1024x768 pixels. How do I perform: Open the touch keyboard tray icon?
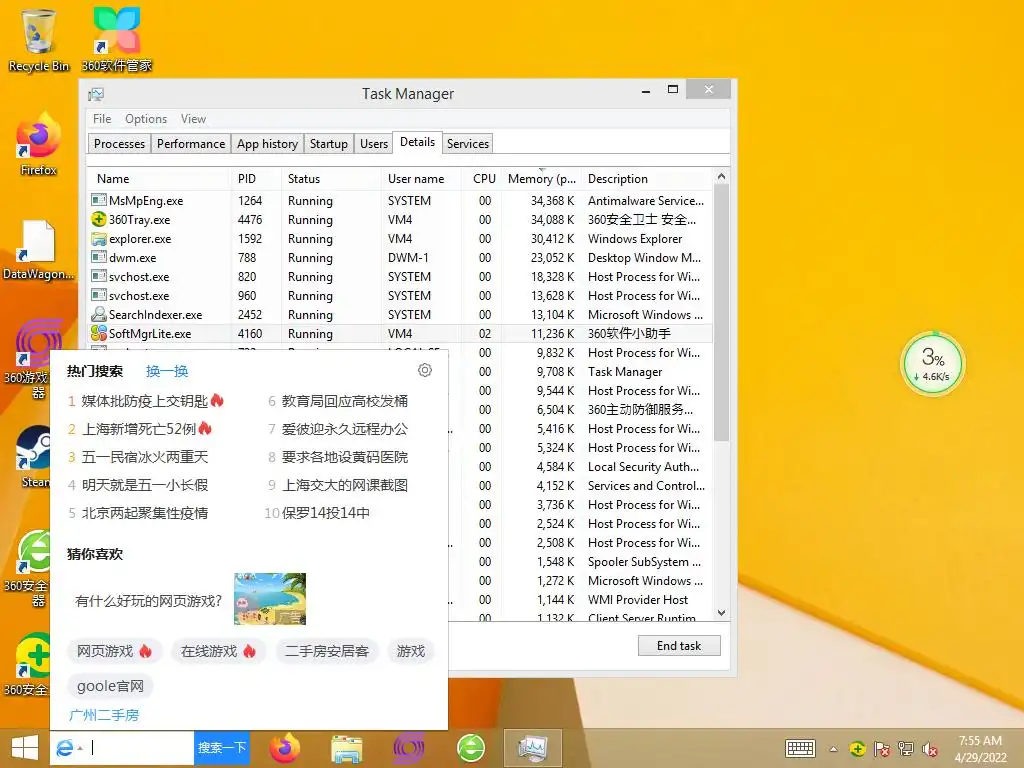[800, 749]
